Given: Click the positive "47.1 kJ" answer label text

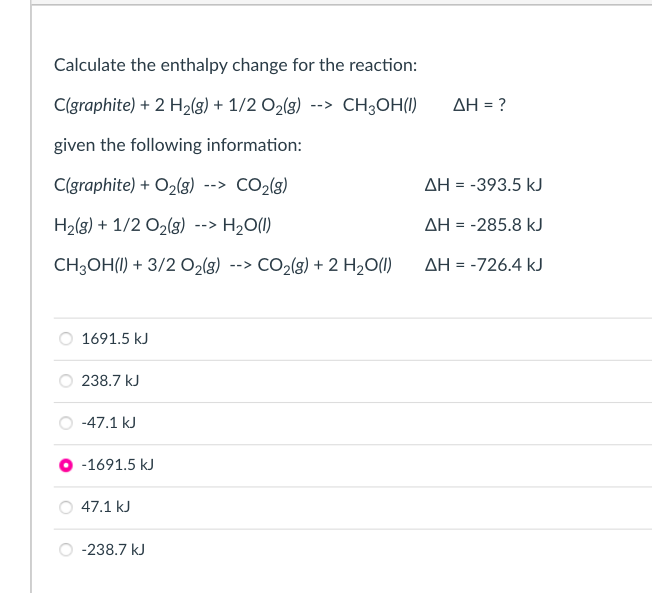Looking at the screenshot, I should pos(106,507).
